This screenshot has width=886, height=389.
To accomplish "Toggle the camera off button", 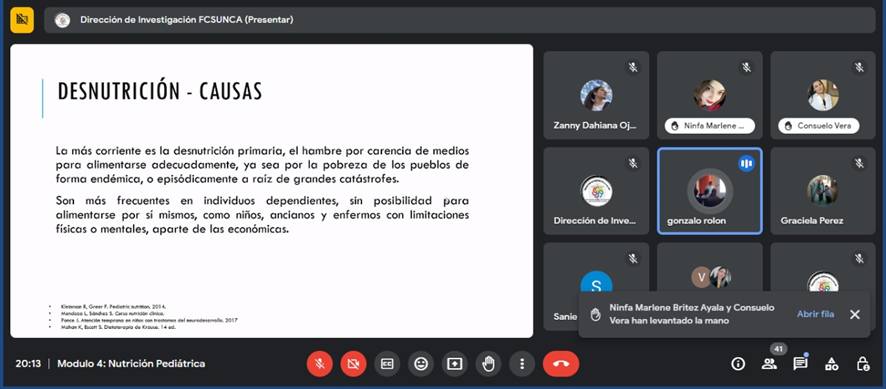I will [353, 364].
